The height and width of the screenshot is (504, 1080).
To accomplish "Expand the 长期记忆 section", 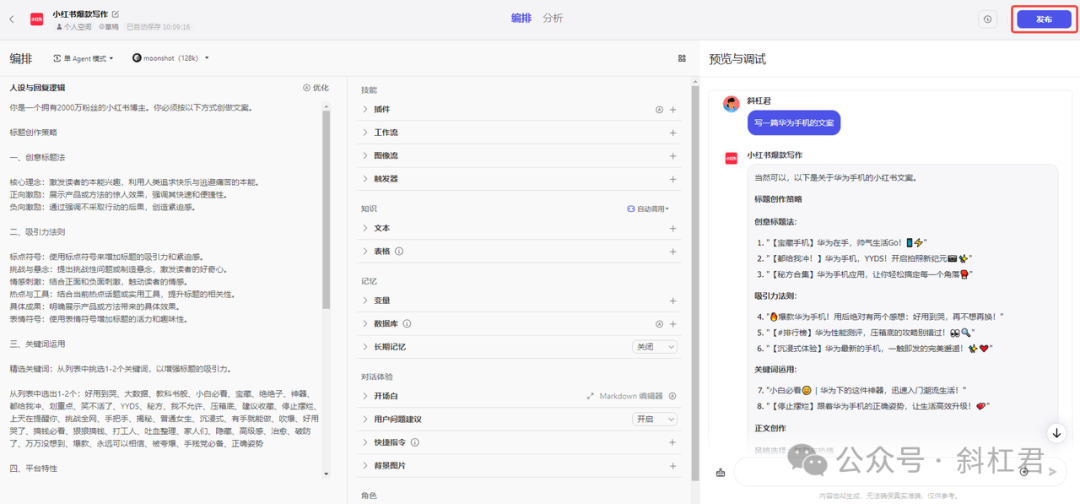I will tap(366, 346).
